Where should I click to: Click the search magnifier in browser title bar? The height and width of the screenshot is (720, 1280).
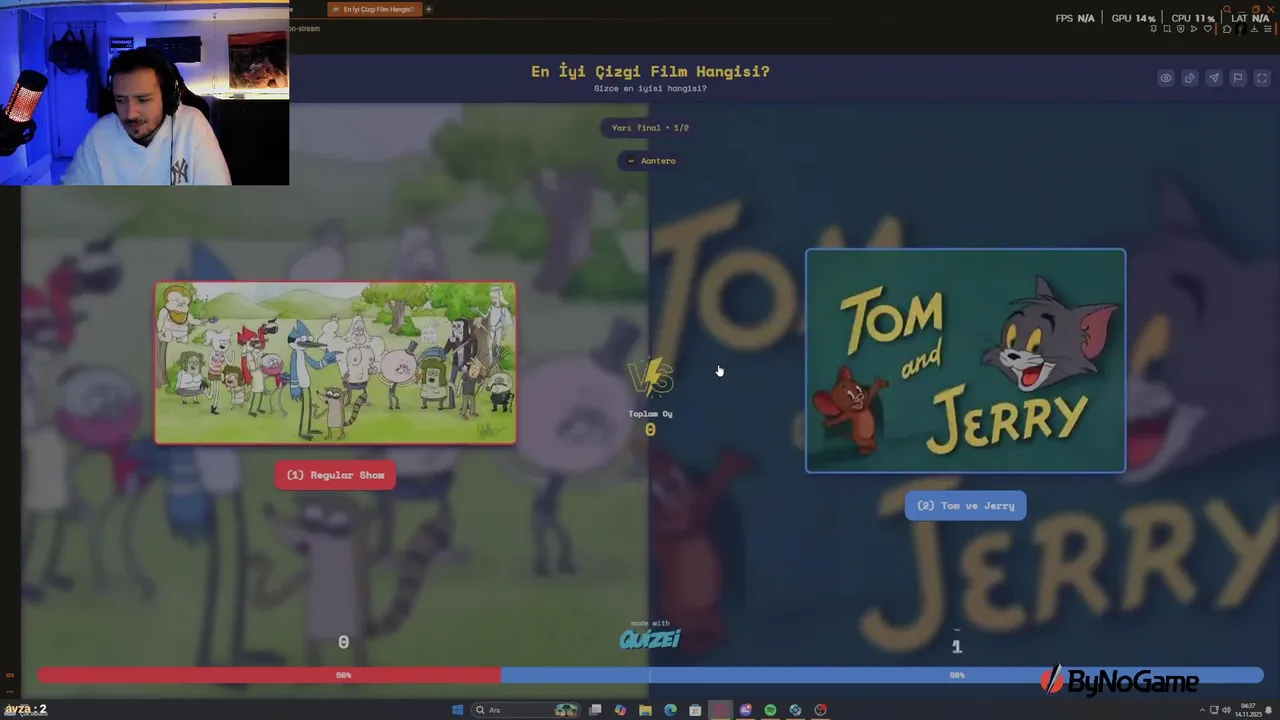point(1227,9)
